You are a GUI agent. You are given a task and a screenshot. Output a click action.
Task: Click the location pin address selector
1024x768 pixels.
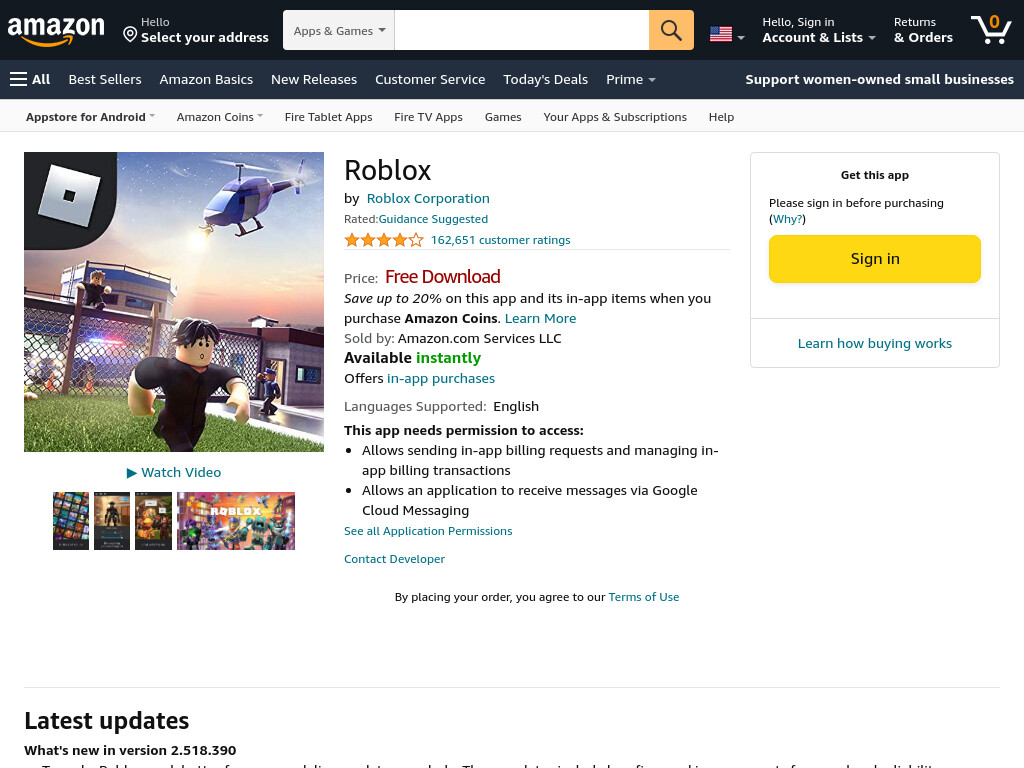pos(196,31)
